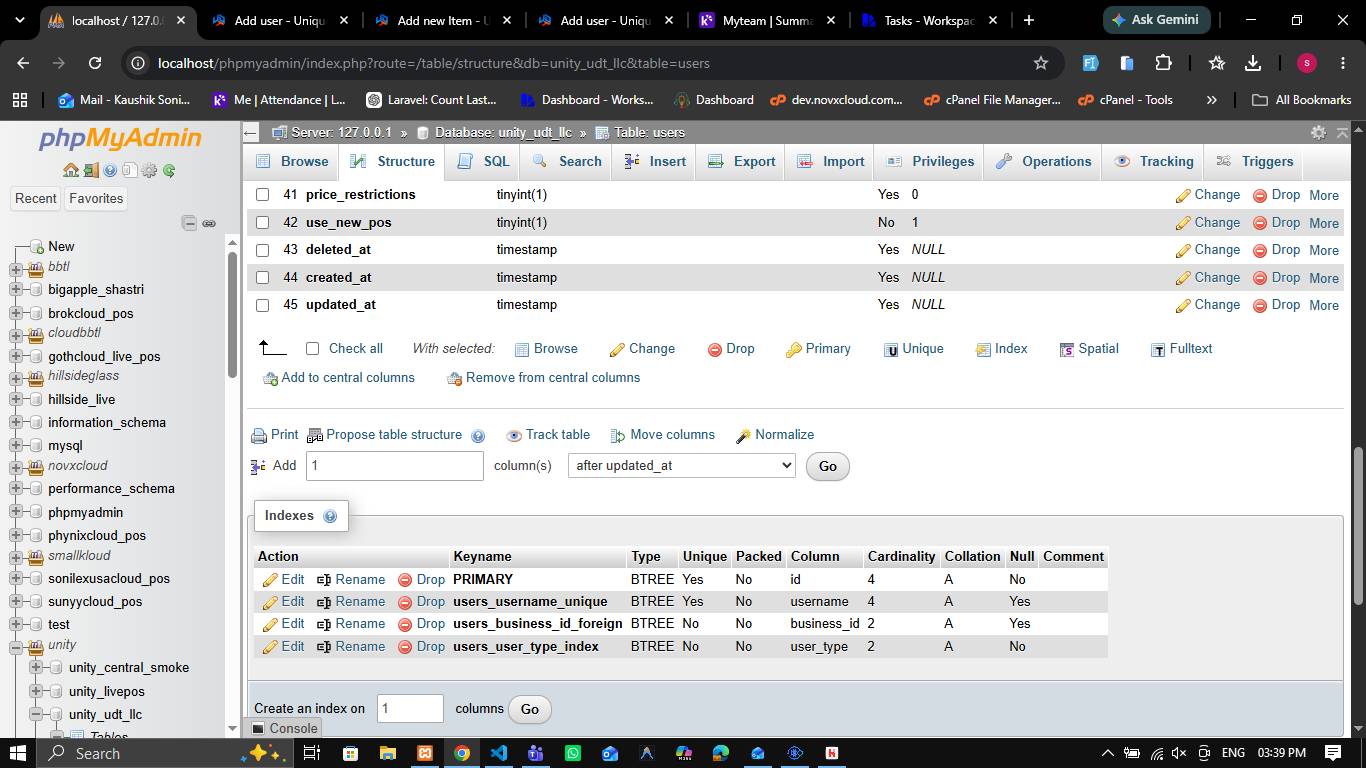This screenshot has height=768, width=1366.
Task: Click Go button beside Create an index
Action: [529, 709]
